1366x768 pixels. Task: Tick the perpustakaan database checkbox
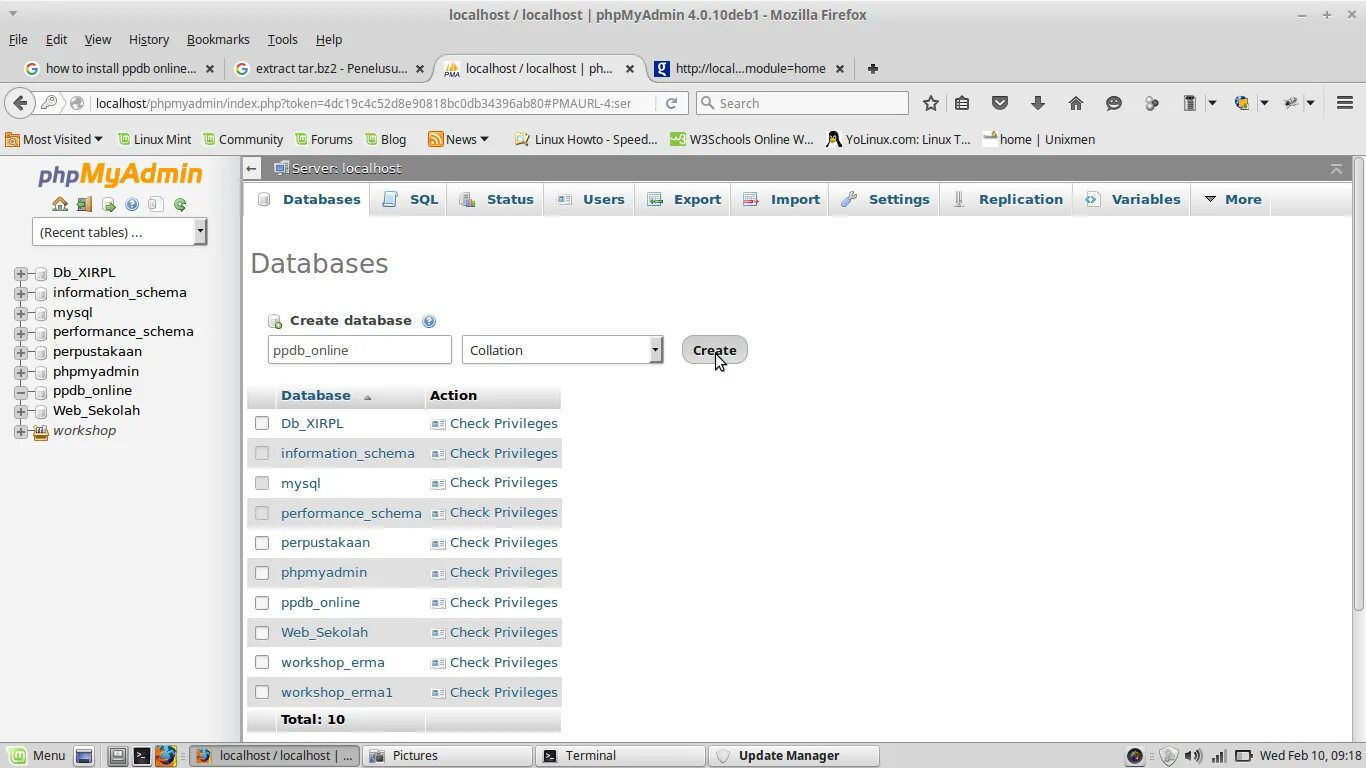point(262,543)
